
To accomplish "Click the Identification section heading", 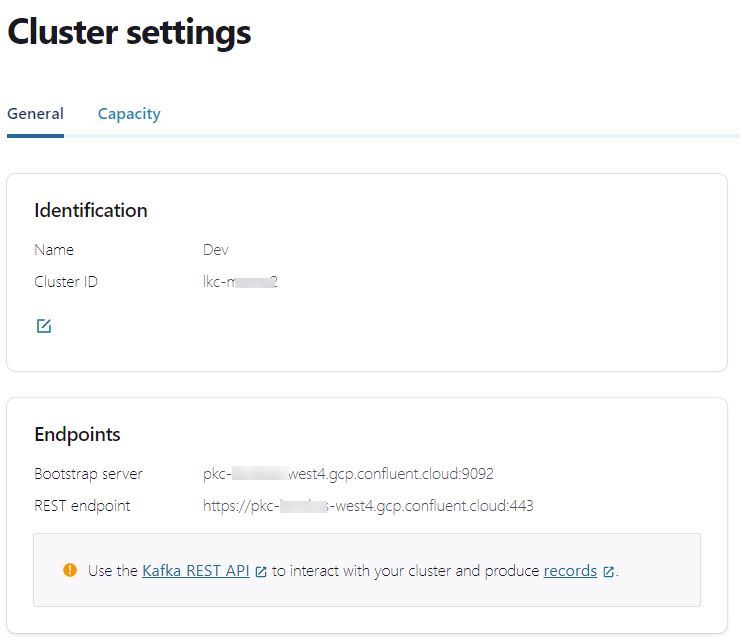I will click(91, 210).
